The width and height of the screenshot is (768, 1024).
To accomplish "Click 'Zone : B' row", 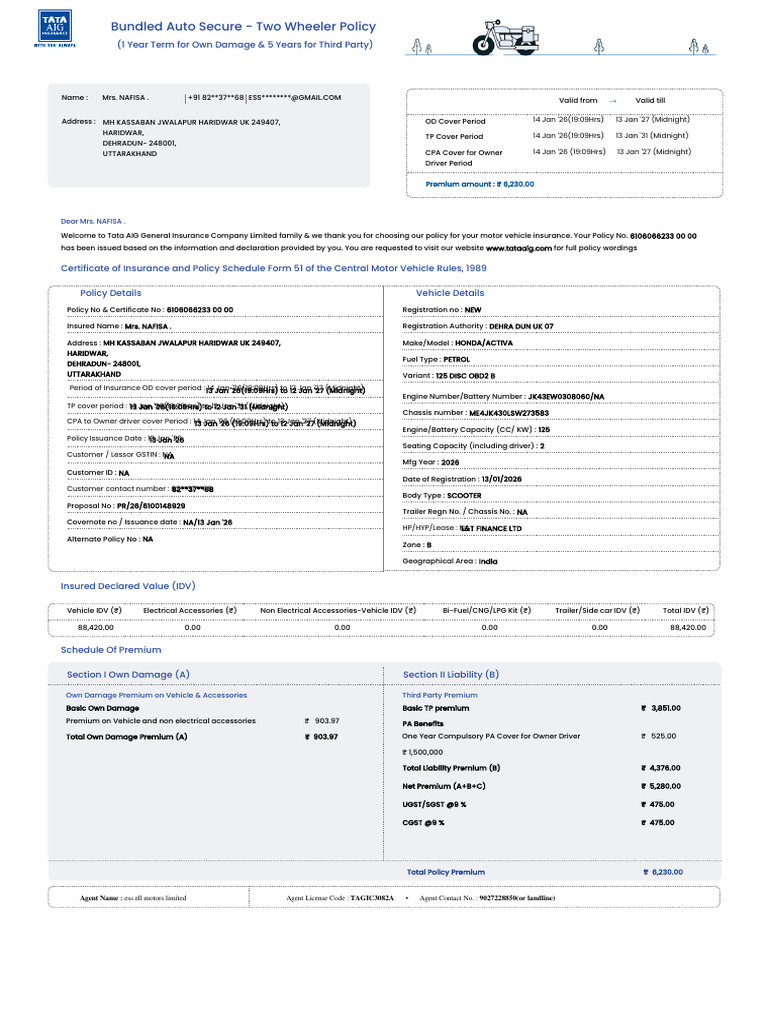I will pyautogui.click(x=417, y=545).
